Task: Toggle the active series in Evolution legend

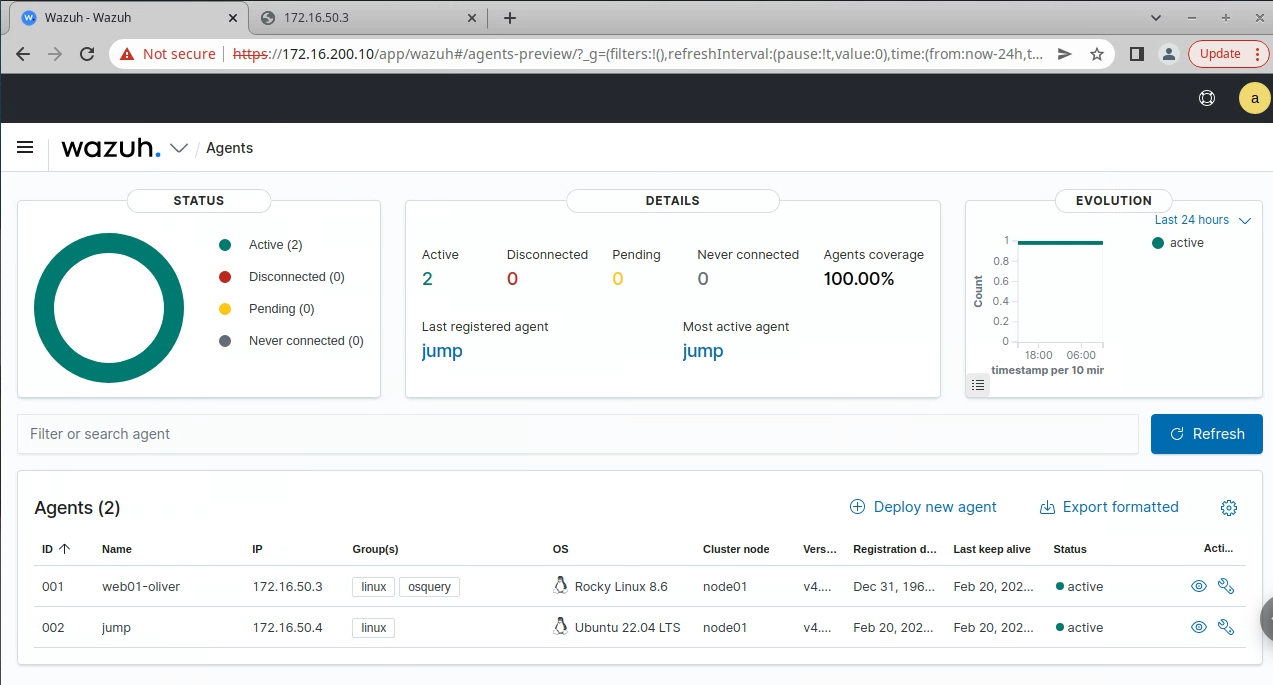Action: click(1178, 243)
